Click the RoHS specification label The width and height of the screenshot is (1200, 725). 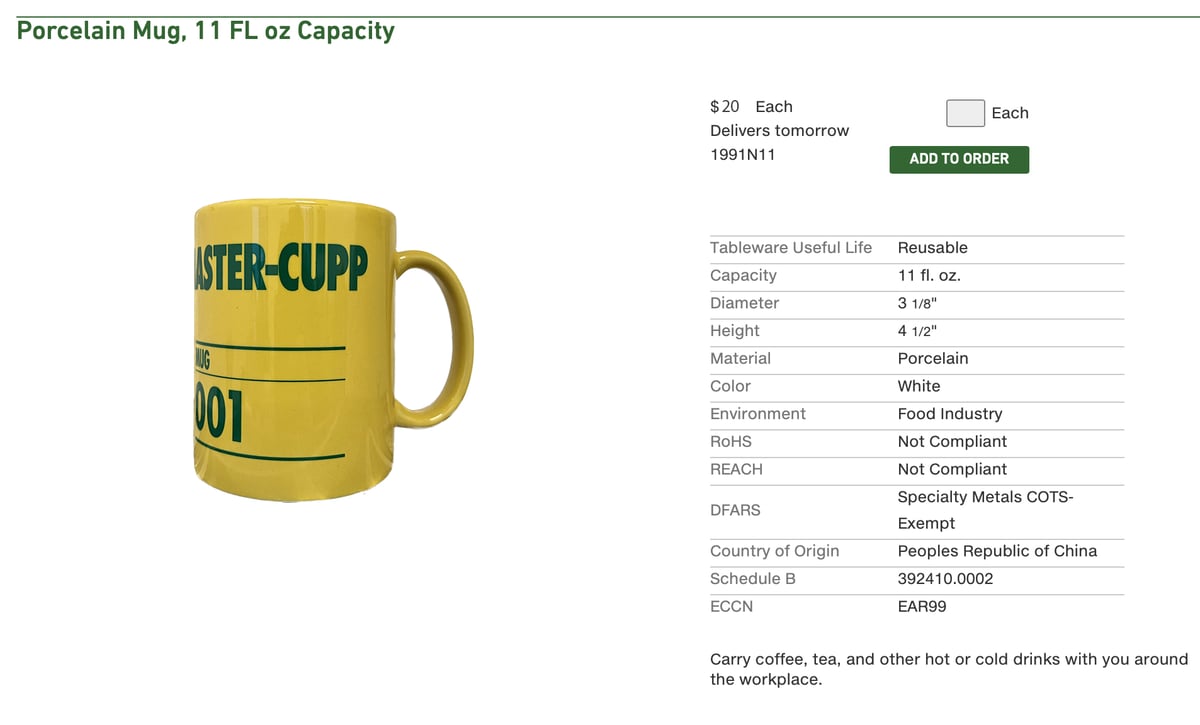pyautogui.click(x=731, y=441)
